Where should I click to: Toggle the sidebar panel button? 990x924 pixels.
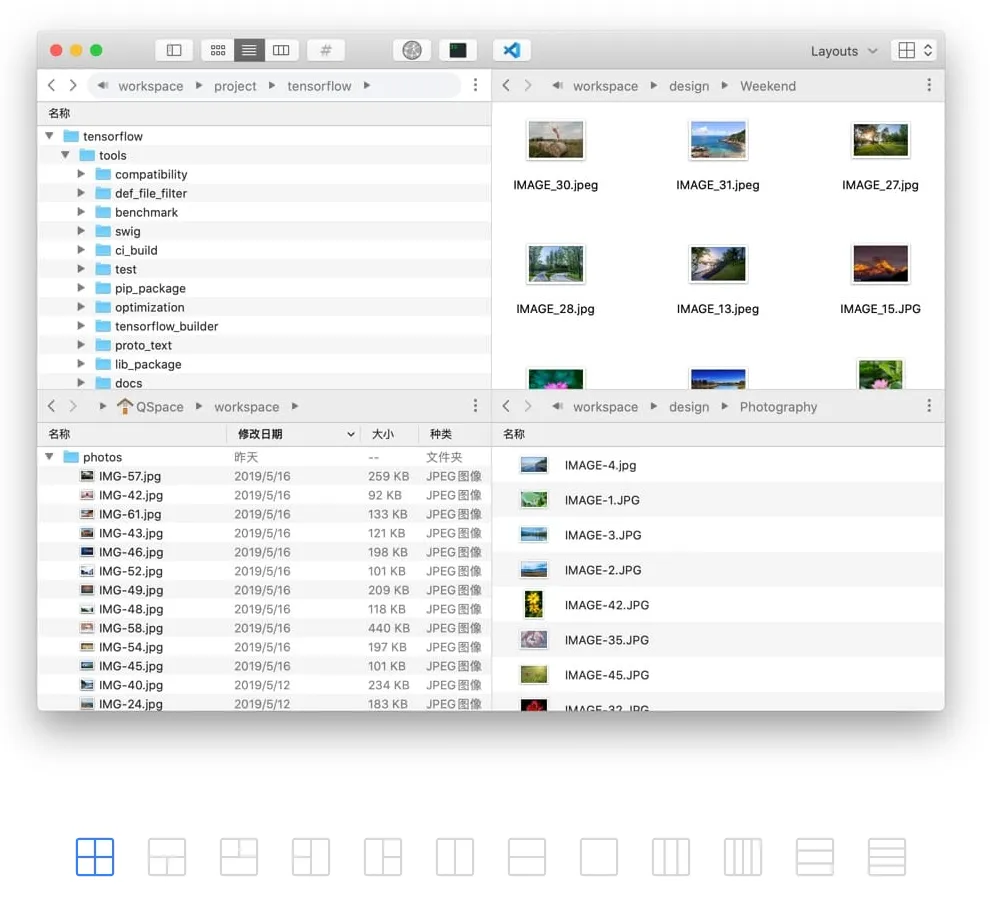pyautogui.click(x=174, y=51)
